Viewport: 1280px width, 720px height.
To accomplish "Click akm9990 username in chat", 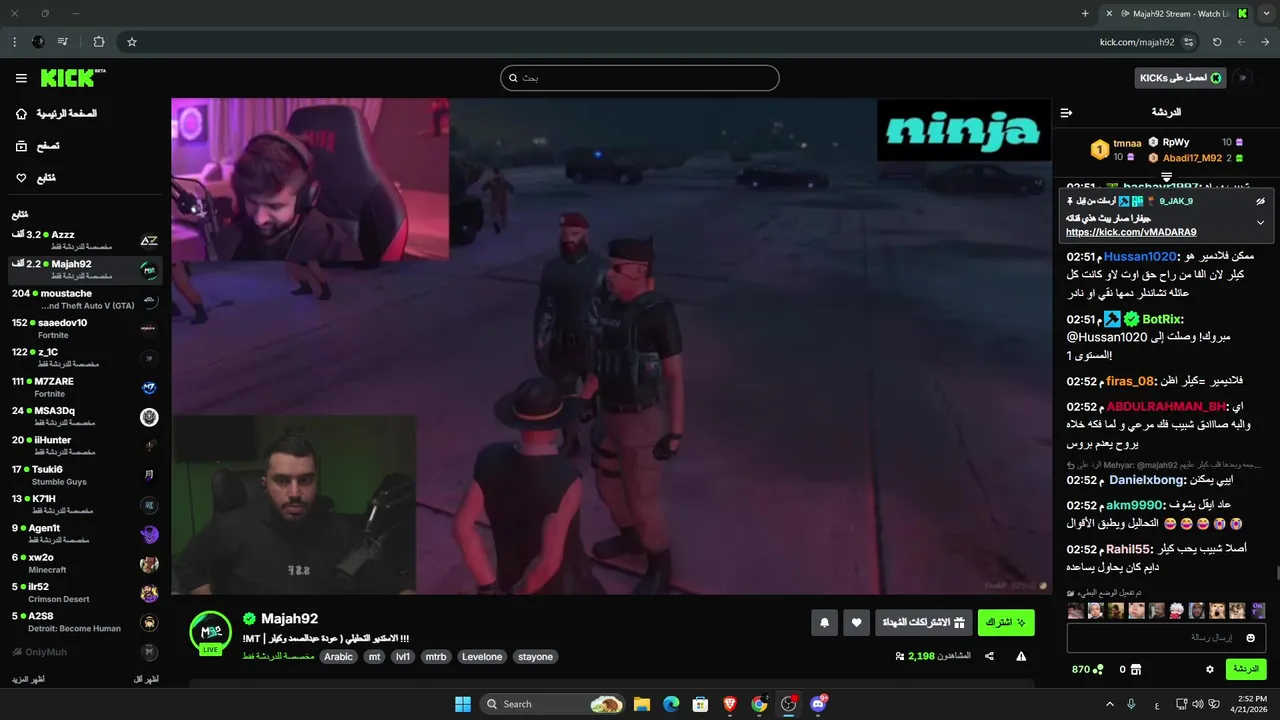I will pos(1135,505).
